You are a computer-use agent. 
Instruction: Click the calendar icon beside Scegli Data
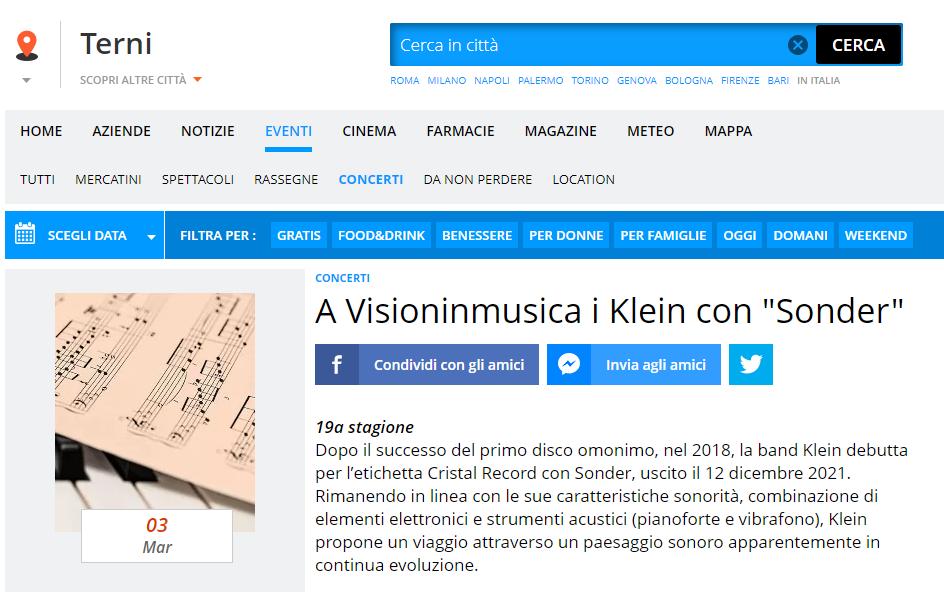(25, 234)
